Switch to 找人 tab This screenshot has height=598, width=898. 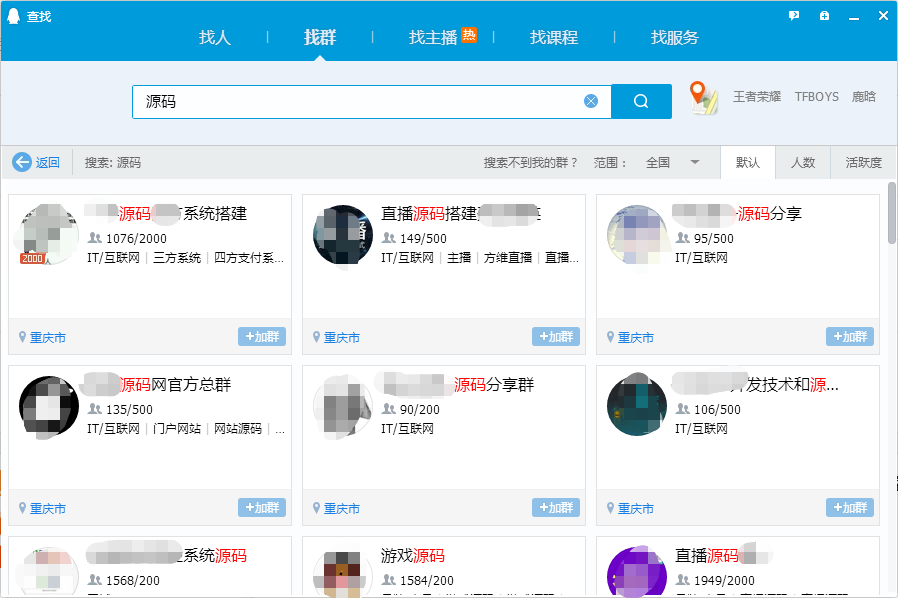tap(215, 37)
